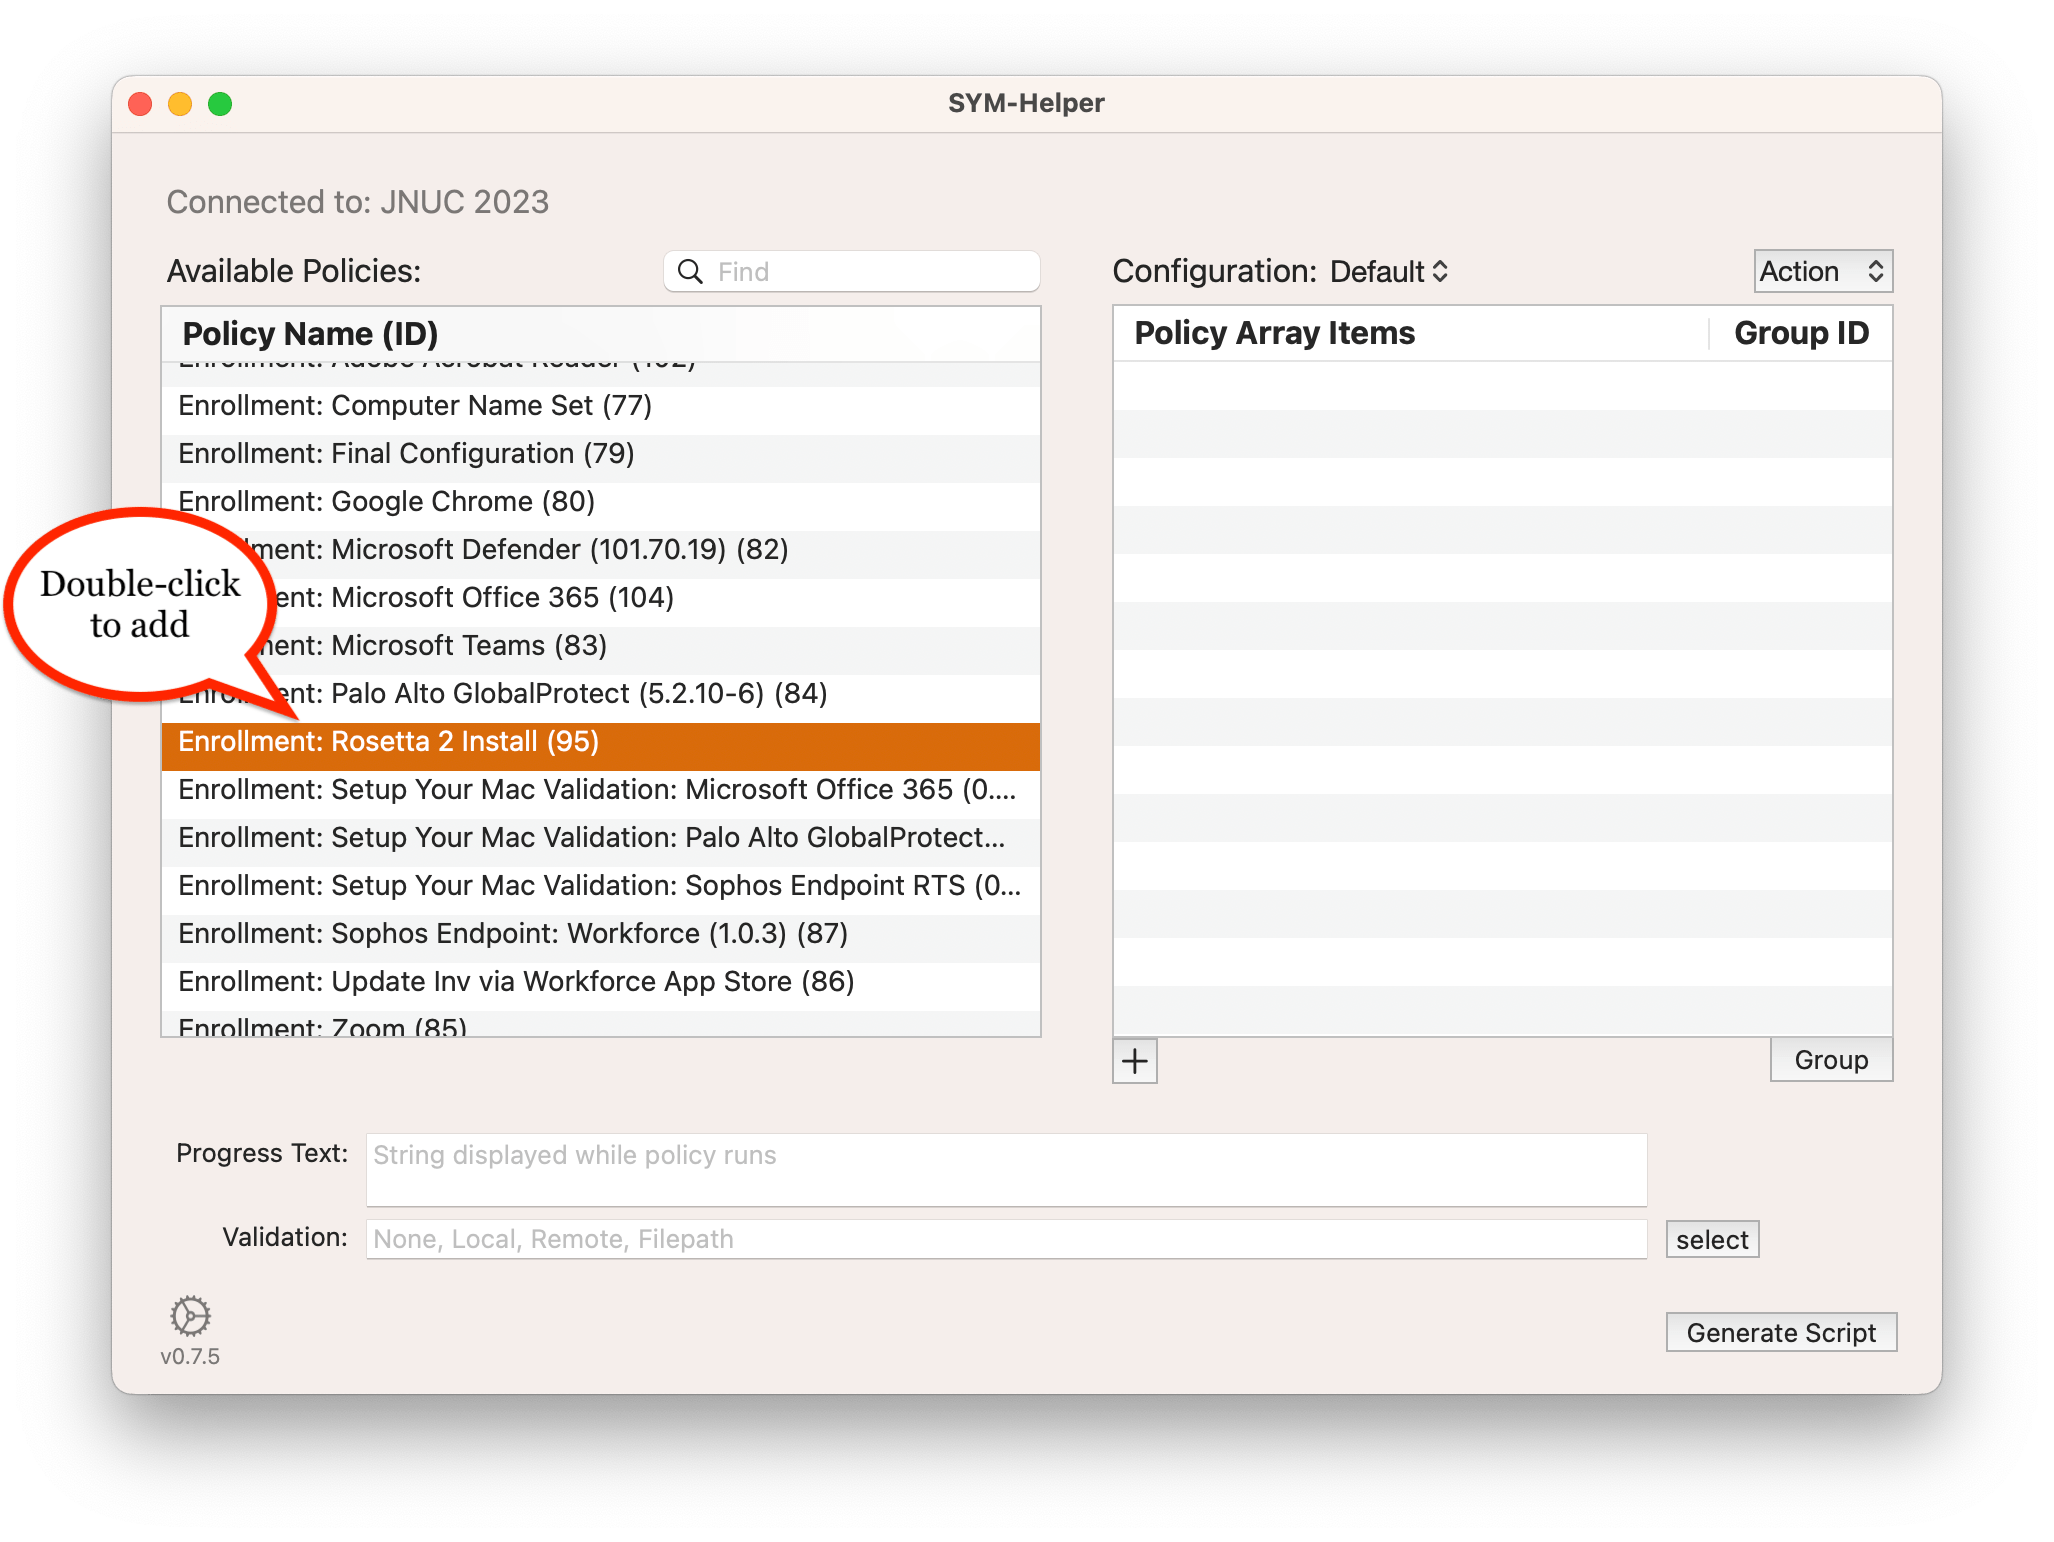Screen dimensions: 2054x1542
Task: Click the Group ID column header
Action: point(1801,333)
